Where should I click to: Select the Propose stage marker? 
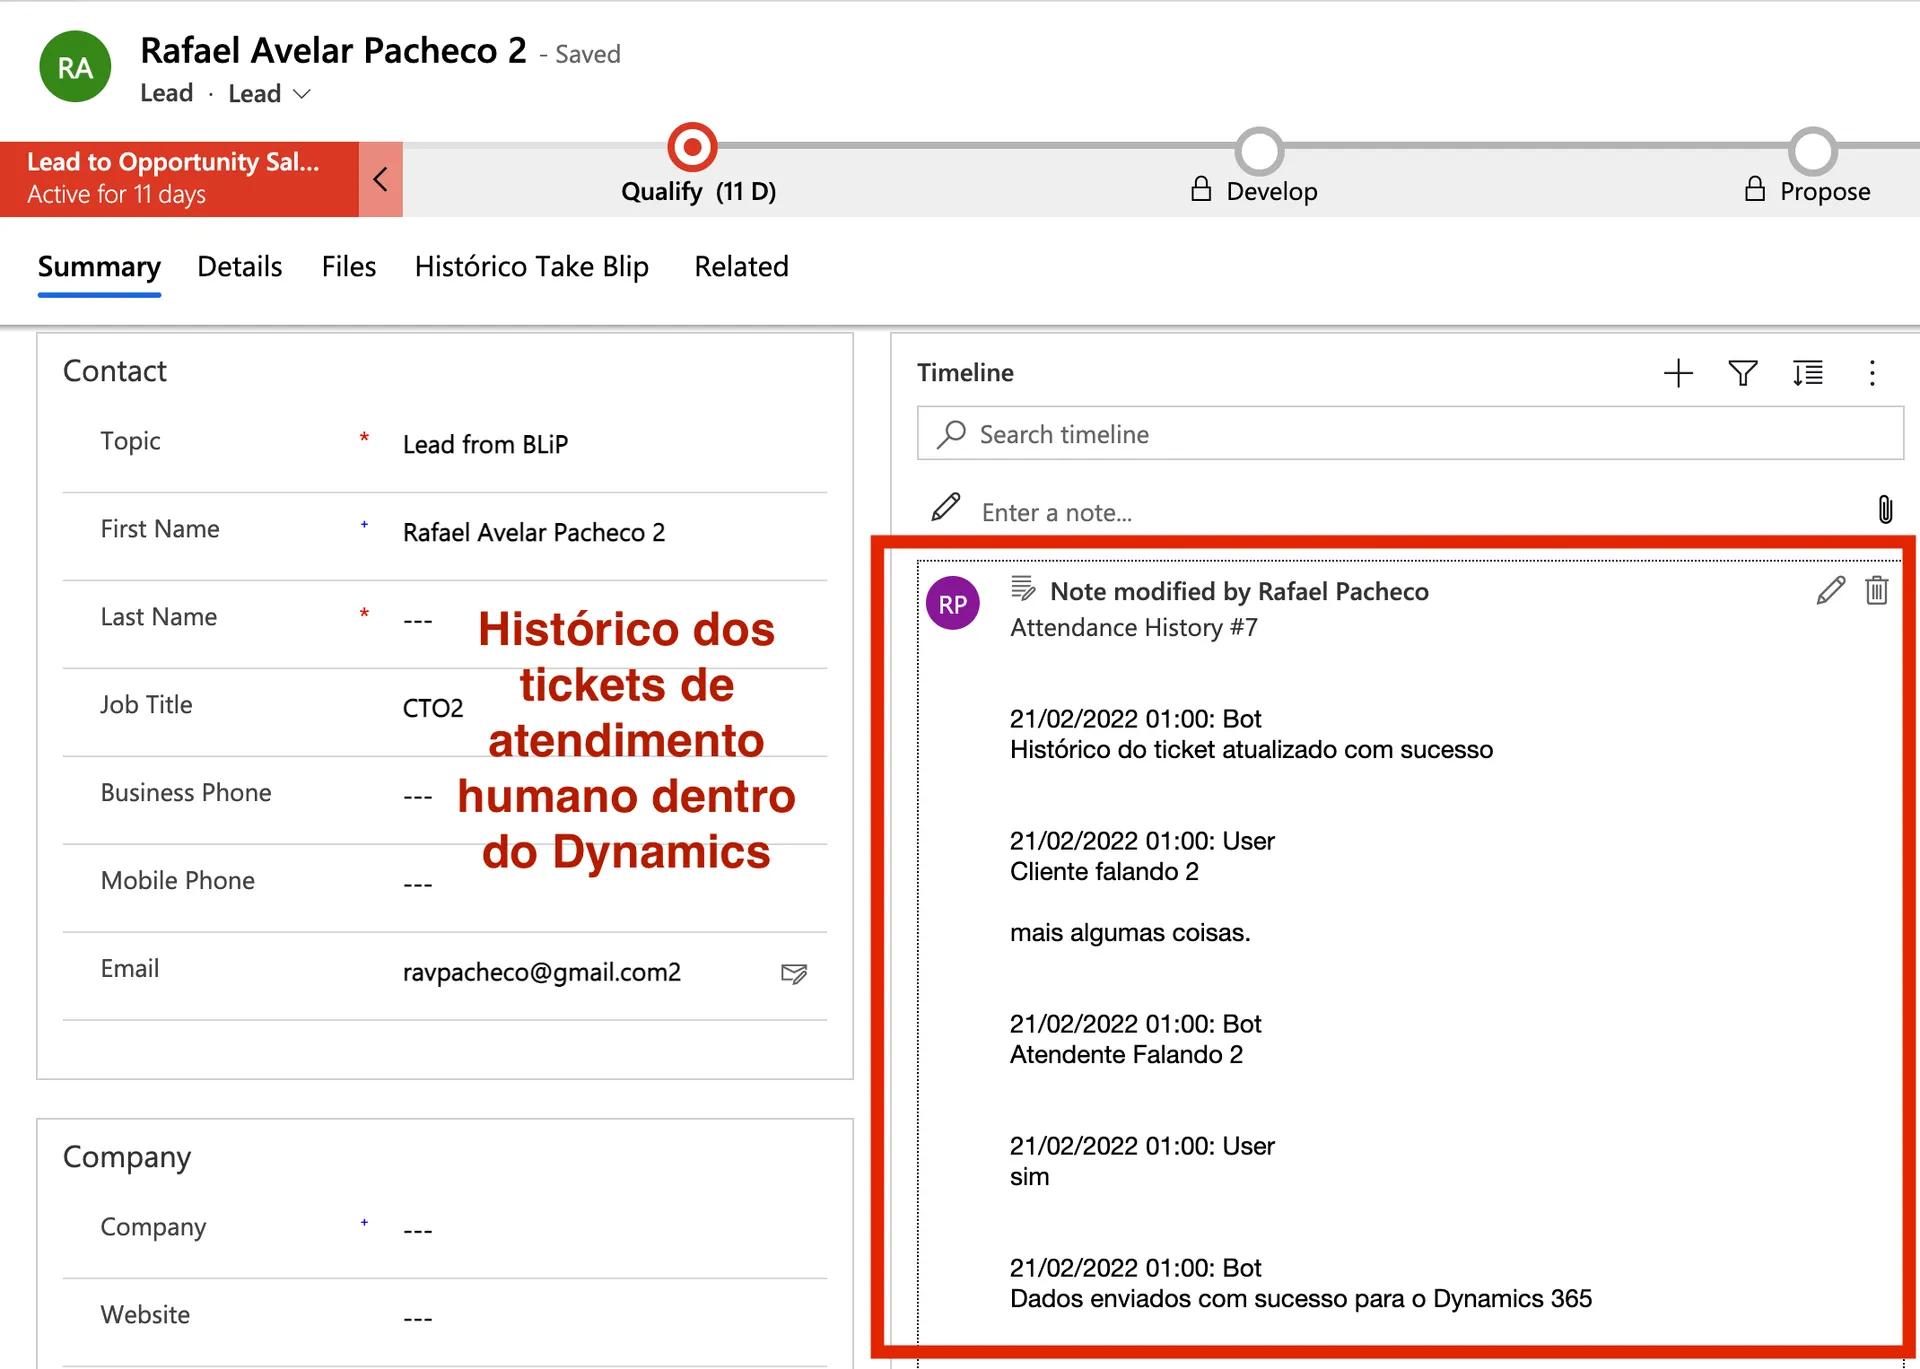pyautogui.click(x=1812, y=151)
